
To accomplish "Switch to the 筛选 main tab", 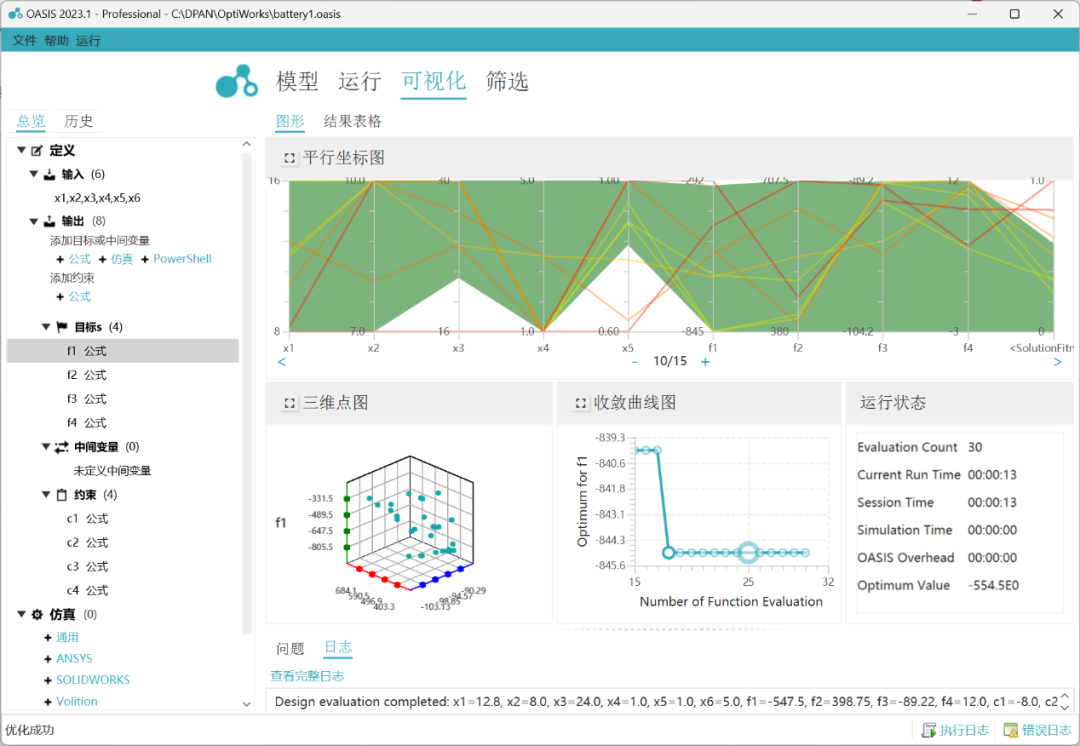I will tap(507, 81).
